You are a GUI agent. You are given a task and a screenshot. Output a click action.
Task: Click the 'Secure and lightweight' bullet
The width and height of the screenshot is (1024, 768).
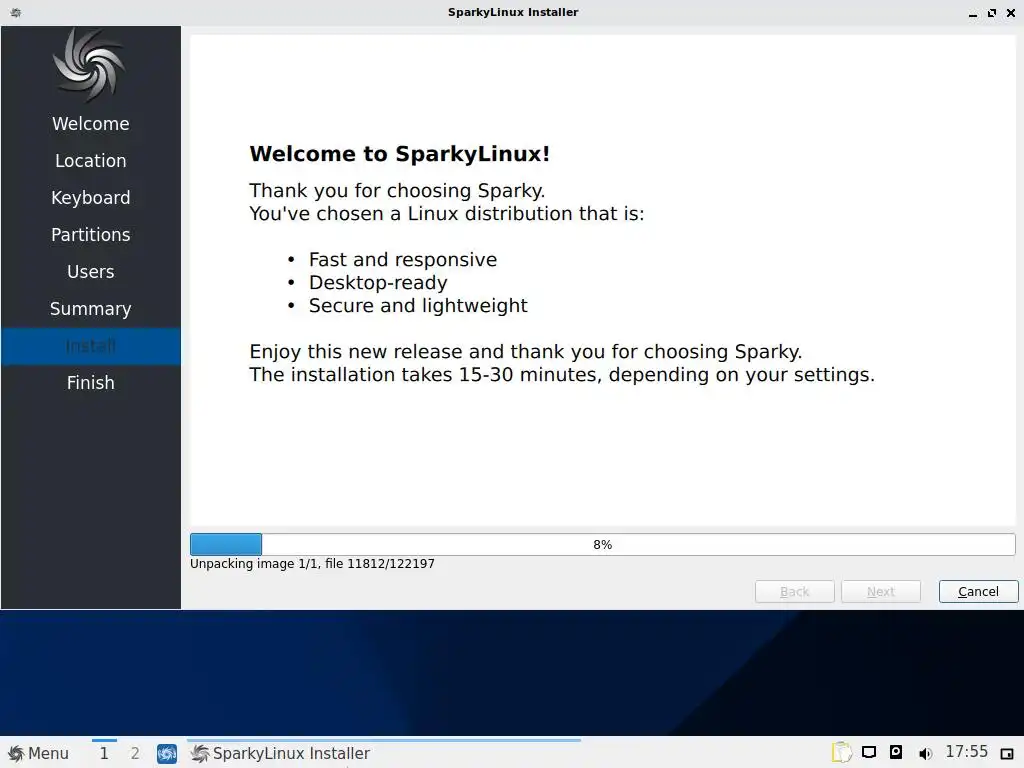(418, 306)
